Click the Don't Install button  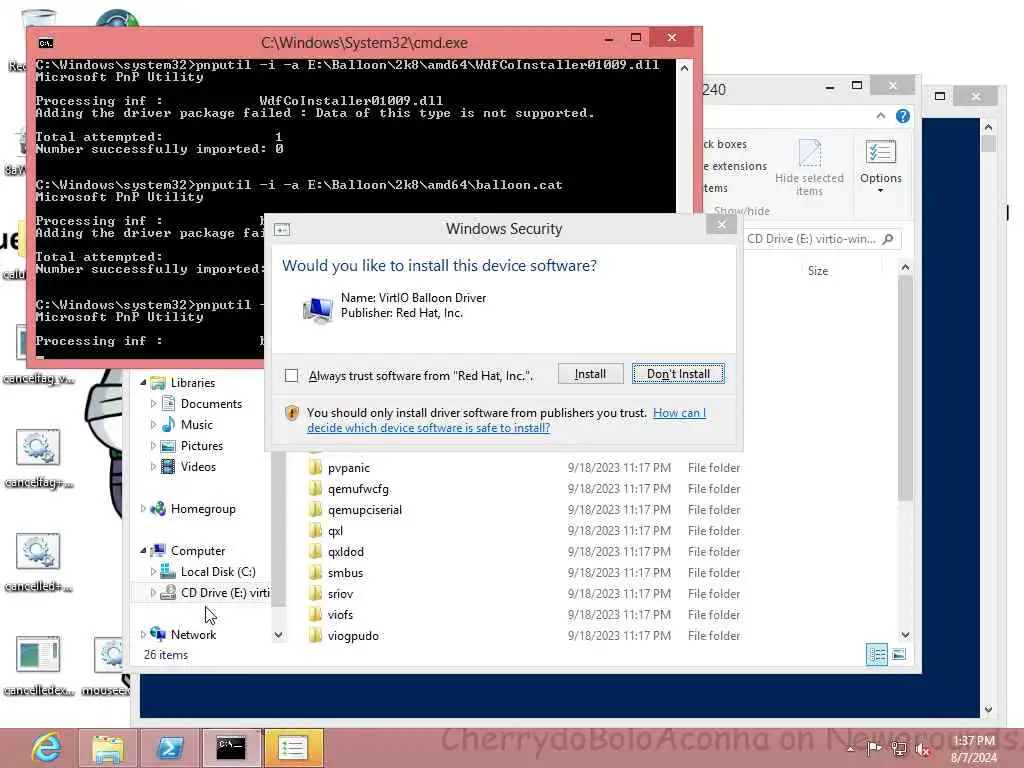[678, 374]
